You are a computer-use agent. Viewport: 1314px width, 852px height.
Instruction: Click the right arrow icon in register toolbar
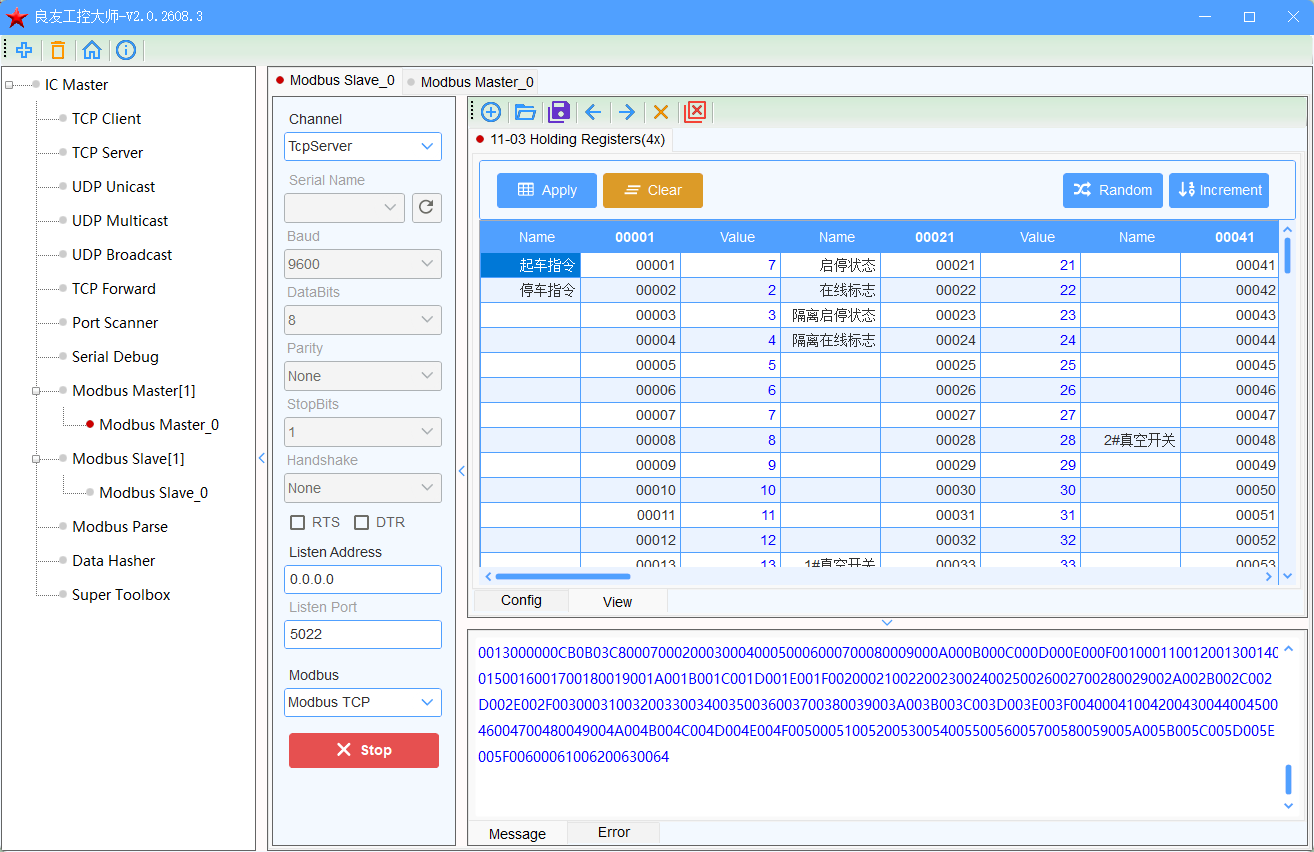(627, 112)
